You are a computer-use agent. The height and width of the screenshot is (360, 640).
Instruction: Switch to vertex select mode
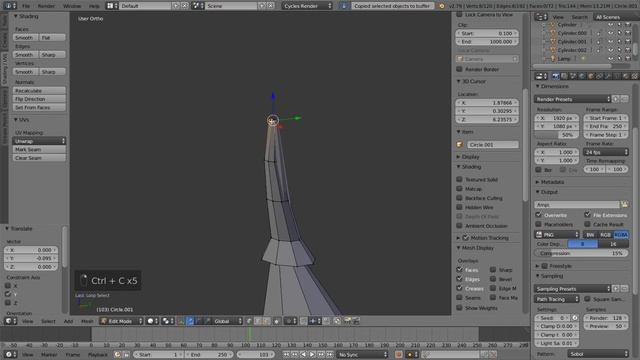coord(249,321)
